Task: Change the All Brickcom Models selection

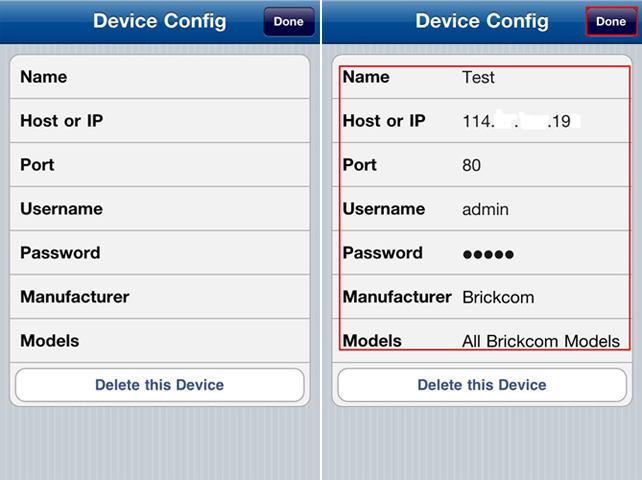Action: (540, 341)
